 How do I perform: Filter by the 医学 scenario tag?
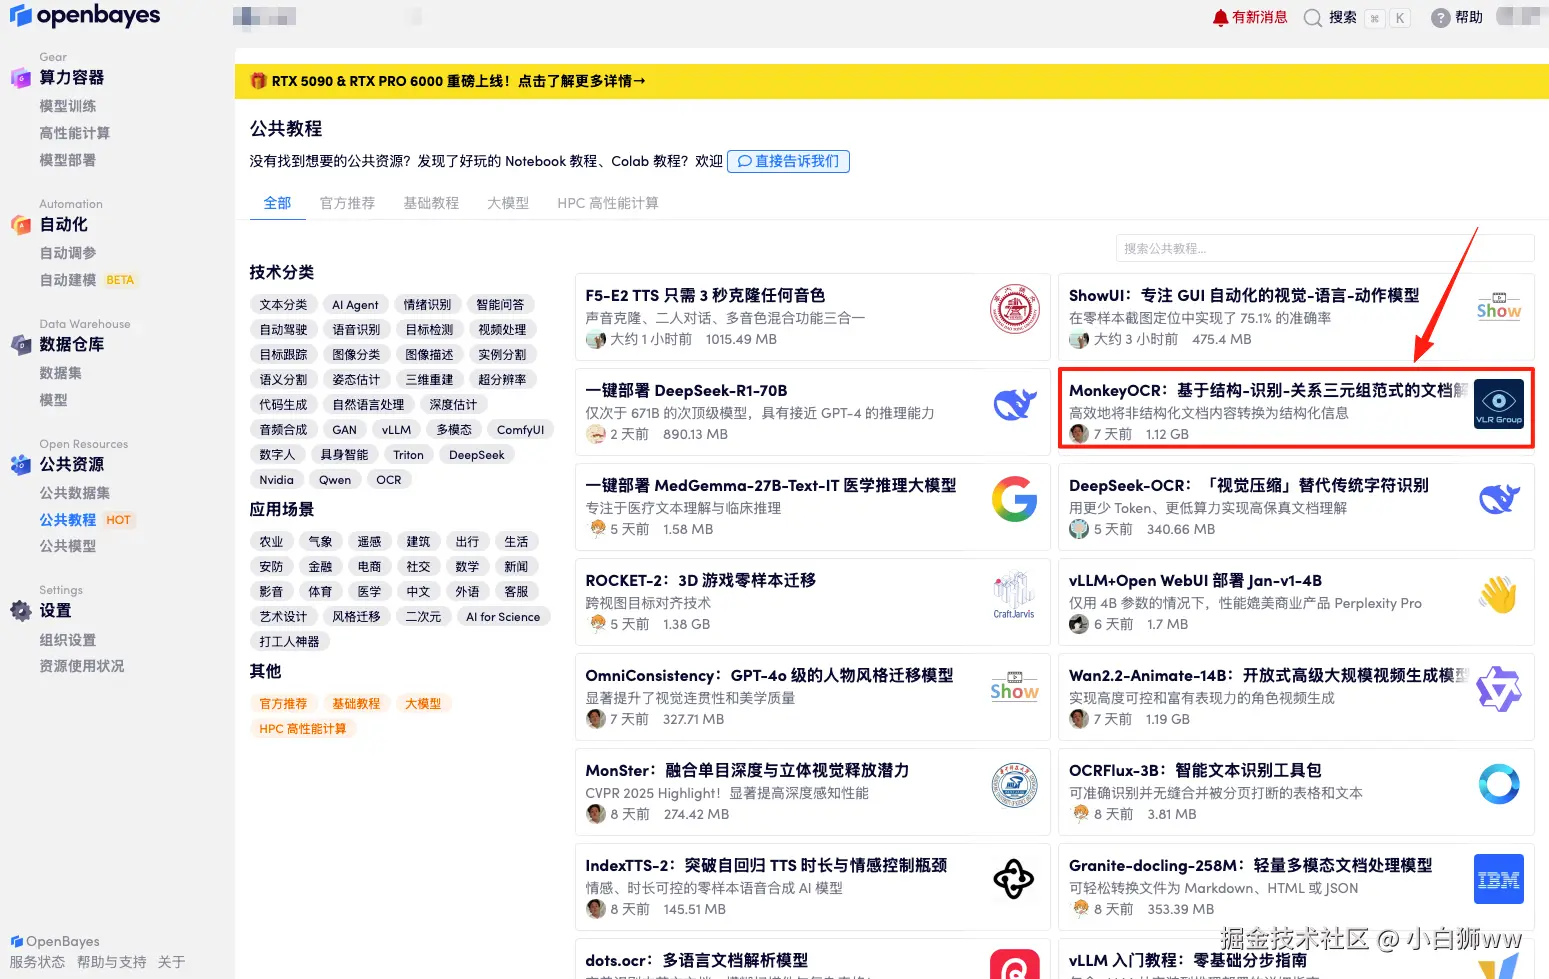(x=369, y=592)
